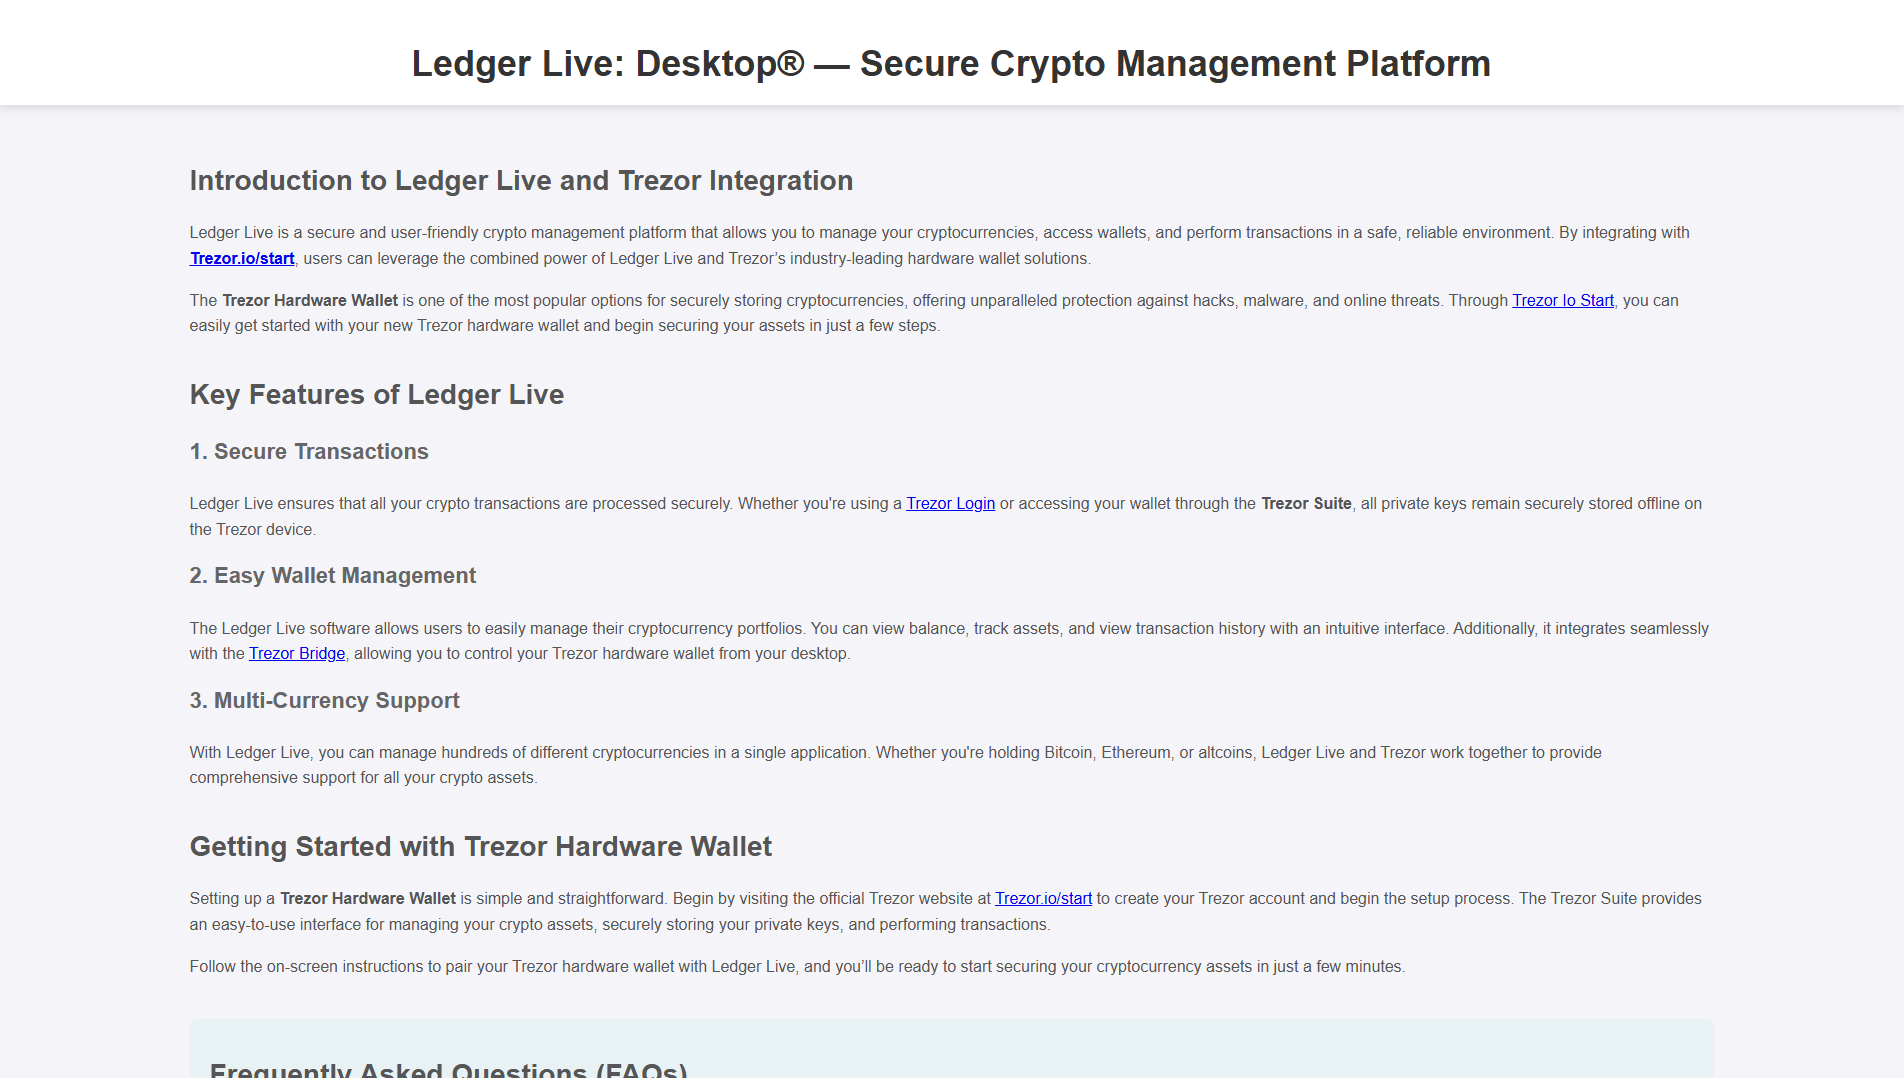Click the heading Getting Started with Trezor Hardware Wallet
Viewport: 1904px width, 1078px height.
point(481,846)
